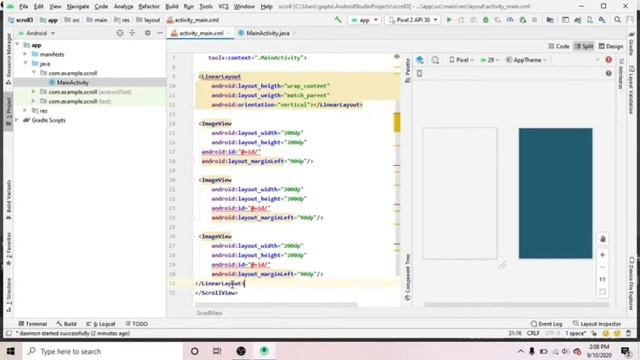Viewport: 640px width, 360px height.
Task: Click the design surface layers icon
Action: click(420, 60)
